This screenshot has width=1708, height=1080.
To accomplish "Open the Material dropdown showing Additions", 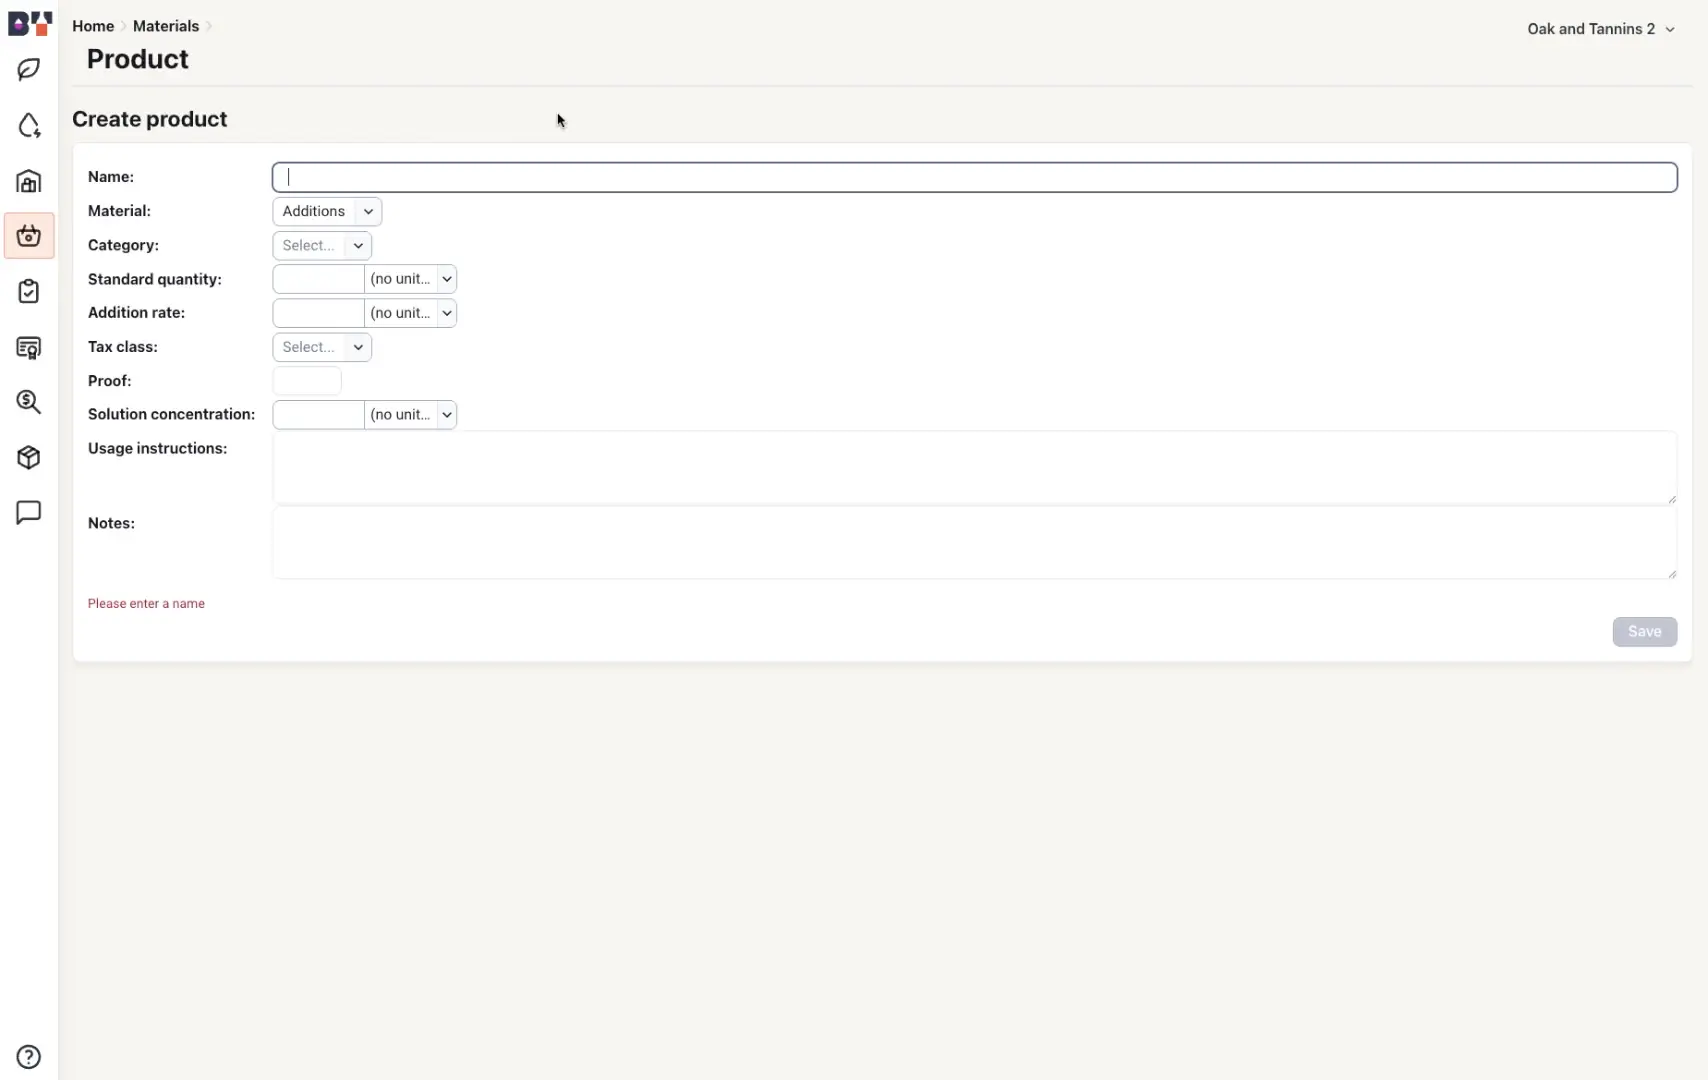I will (x=327, y=211).
